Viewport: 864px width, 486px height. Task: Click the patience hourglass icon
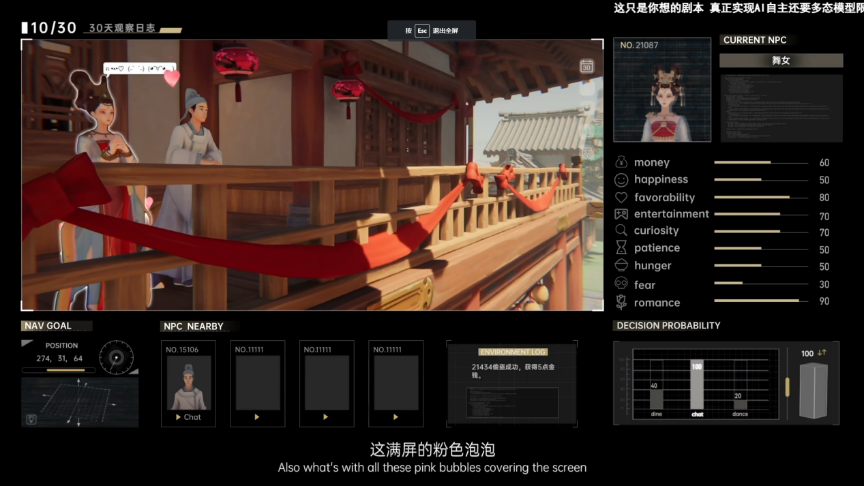click(x=621, y=248)
